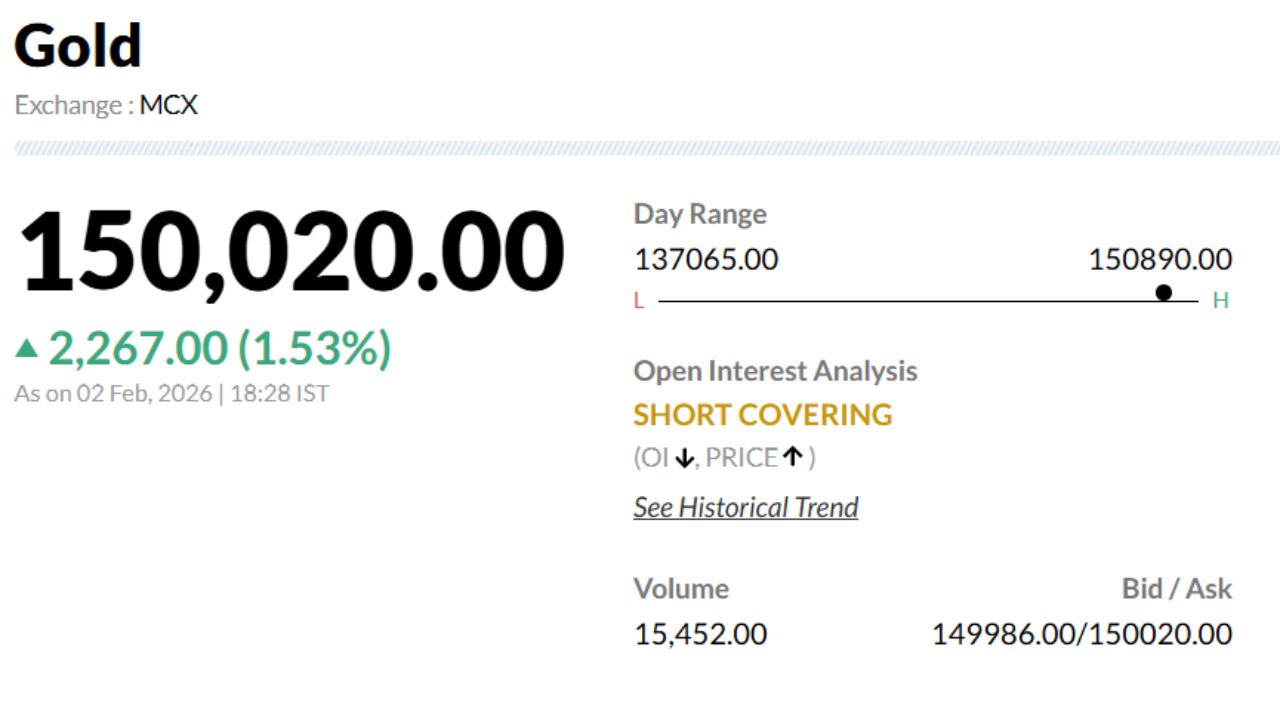Click the Gold commodity title

[x=78, y=46]
